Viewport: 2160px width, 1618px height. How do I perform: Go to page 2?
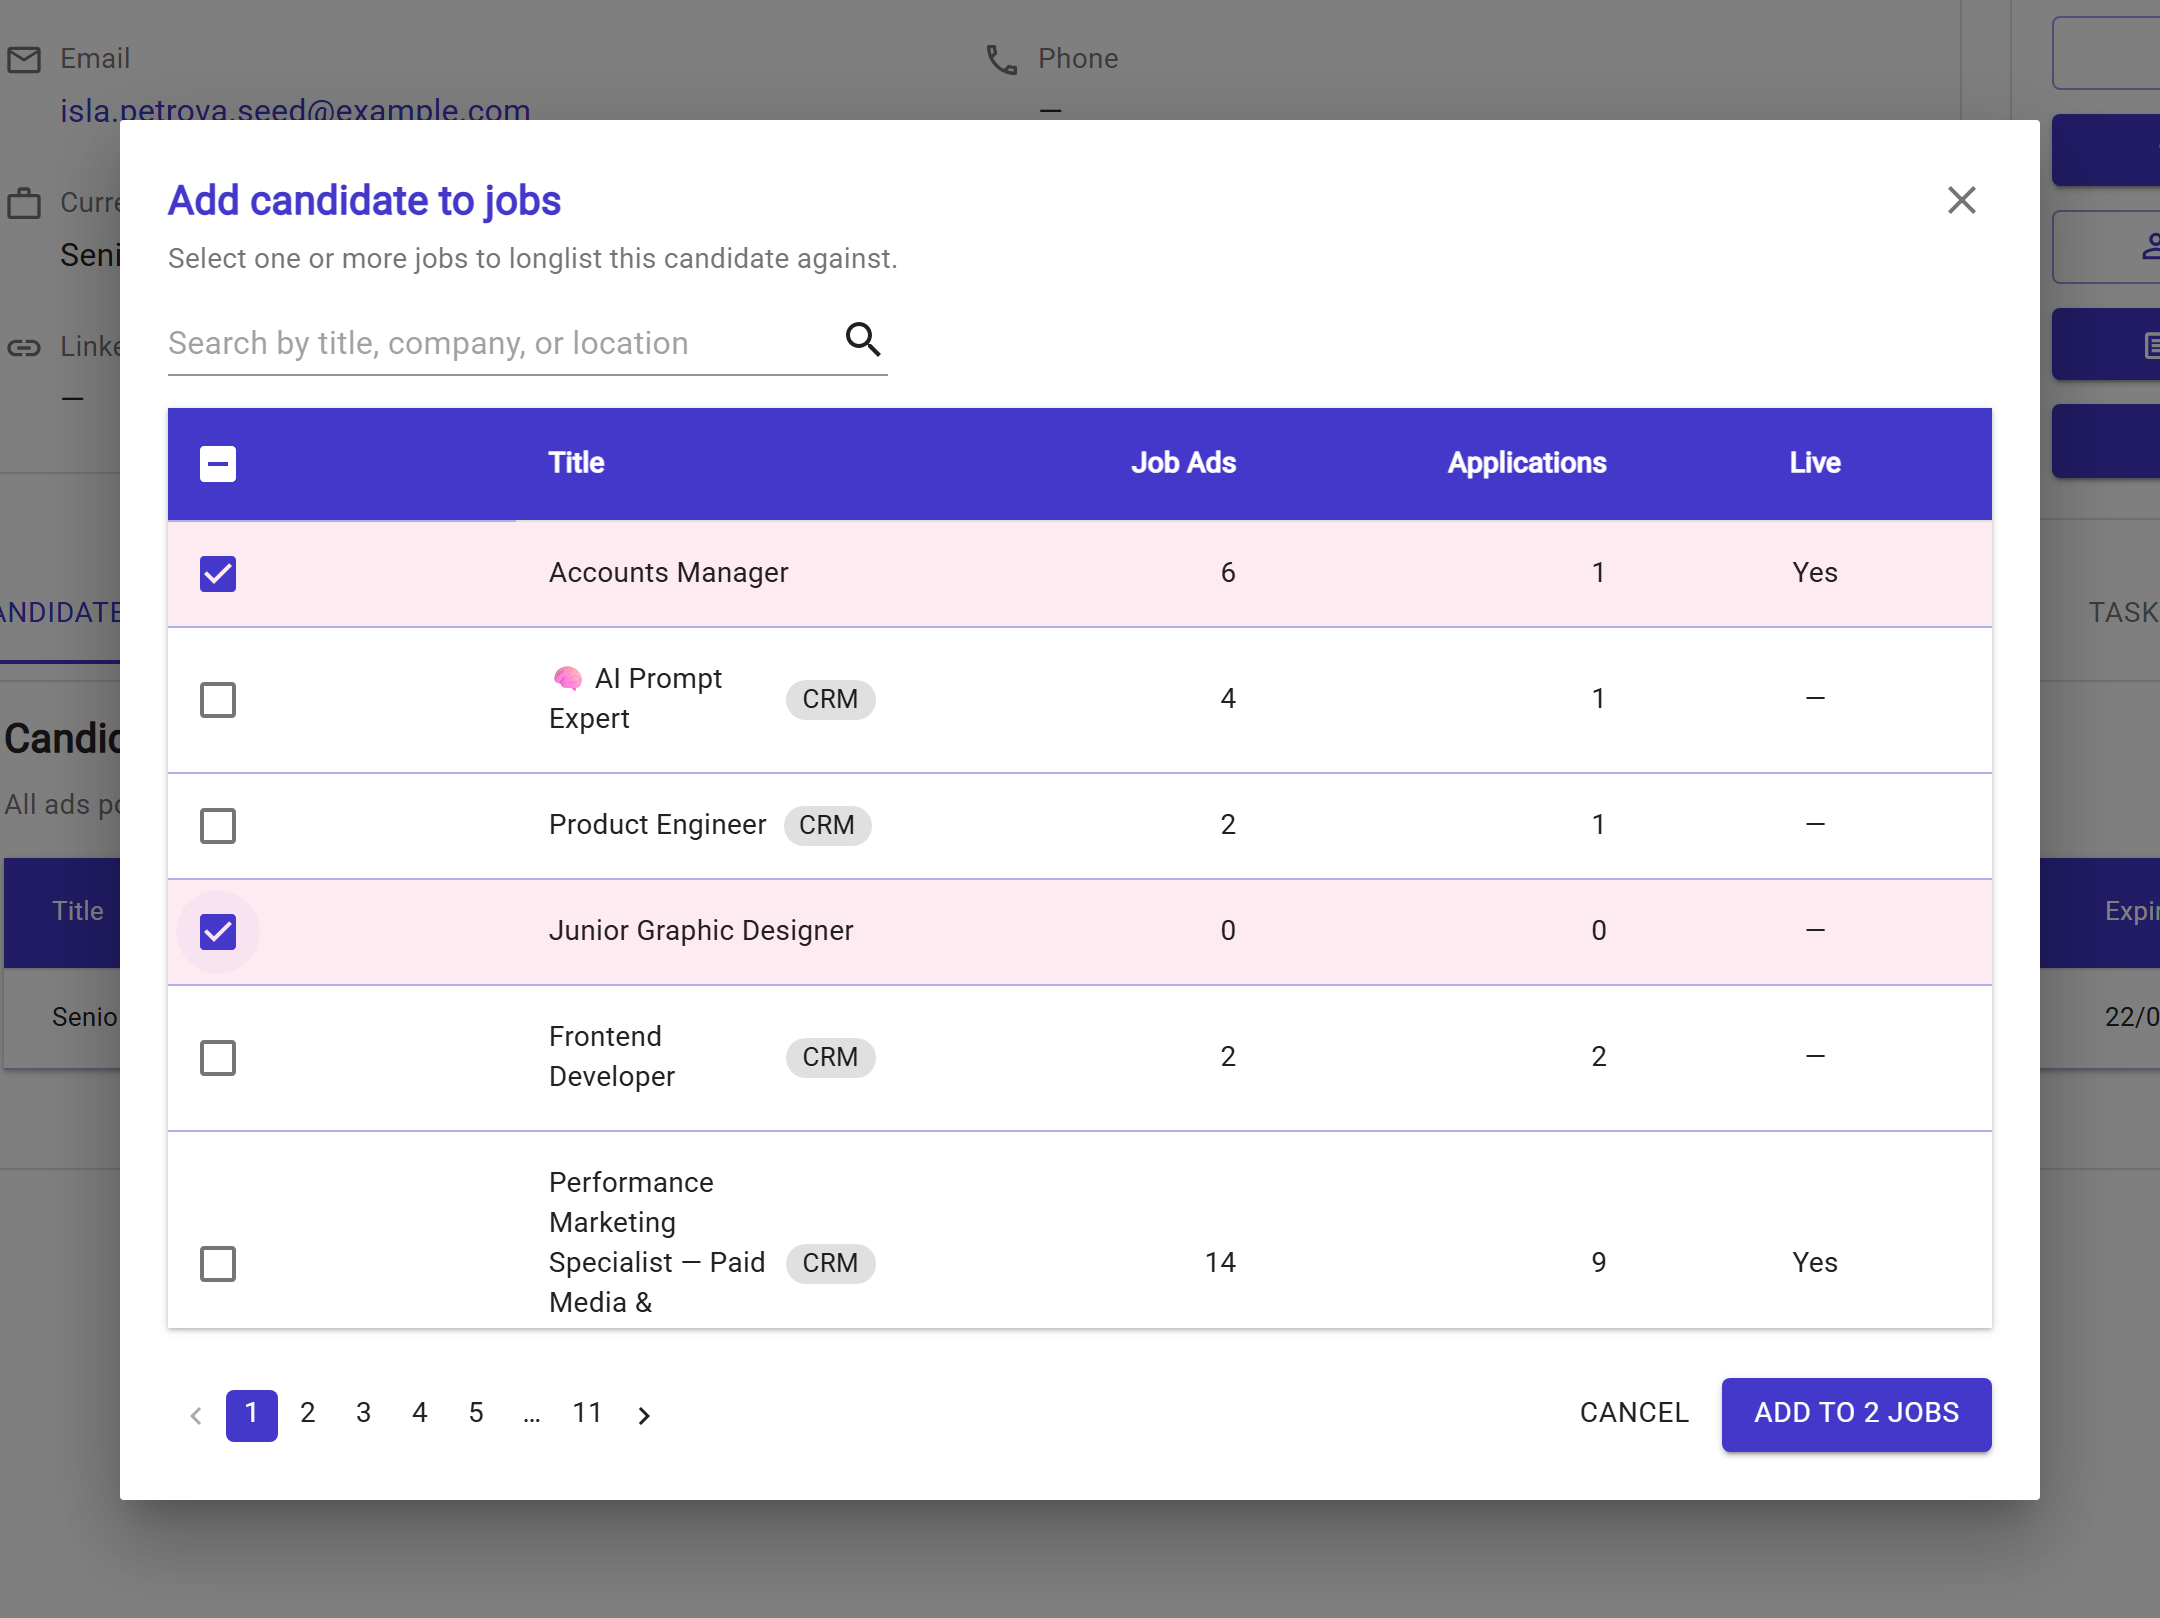[308, 1413]
